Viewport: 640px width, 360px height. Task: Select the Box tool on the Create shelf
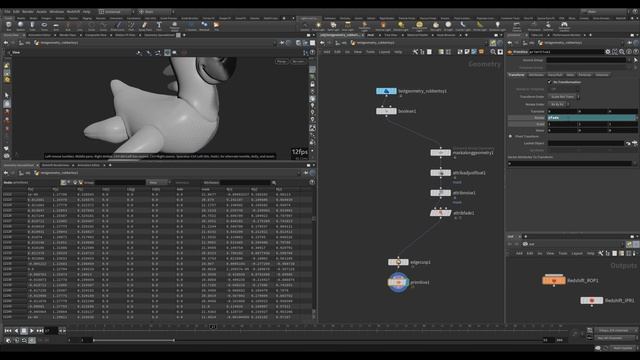pos(9,26)
